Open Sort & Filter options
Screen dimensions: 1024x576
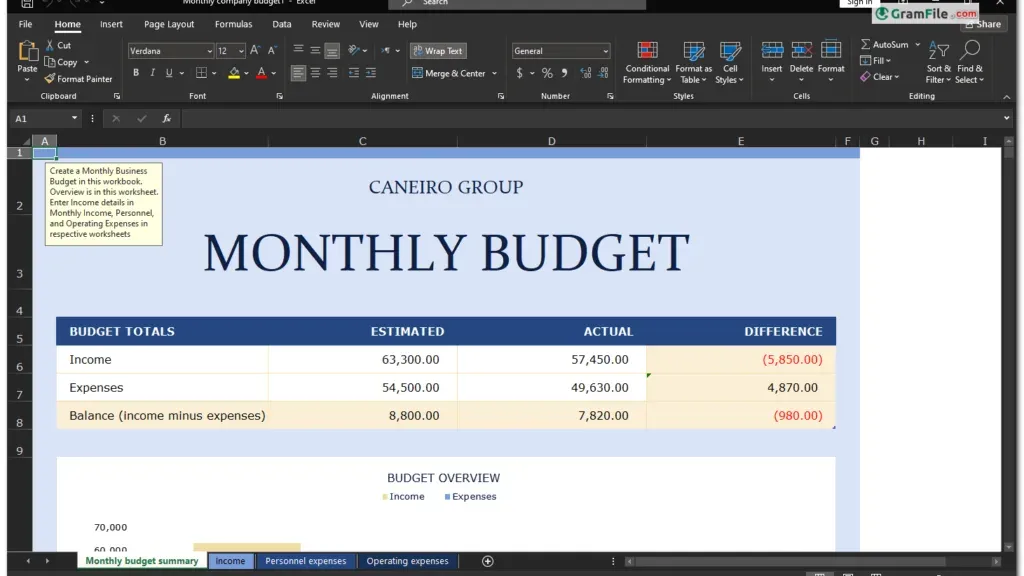click(x=938, y=63)
